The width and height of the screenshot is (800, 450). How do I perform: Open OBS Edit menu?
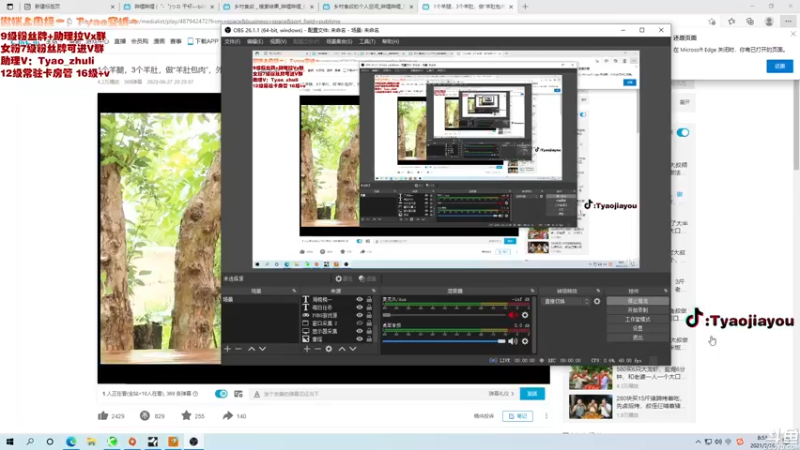point(255,41)
